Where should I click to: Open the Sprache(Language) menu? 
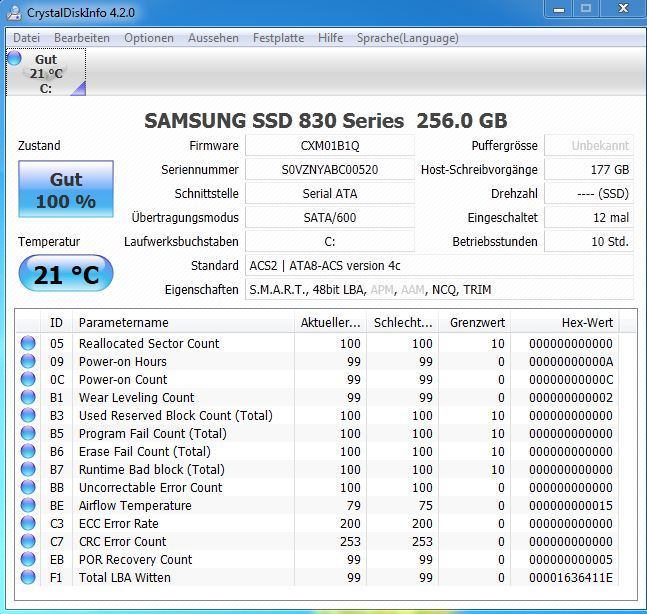(x=408, y=38)
